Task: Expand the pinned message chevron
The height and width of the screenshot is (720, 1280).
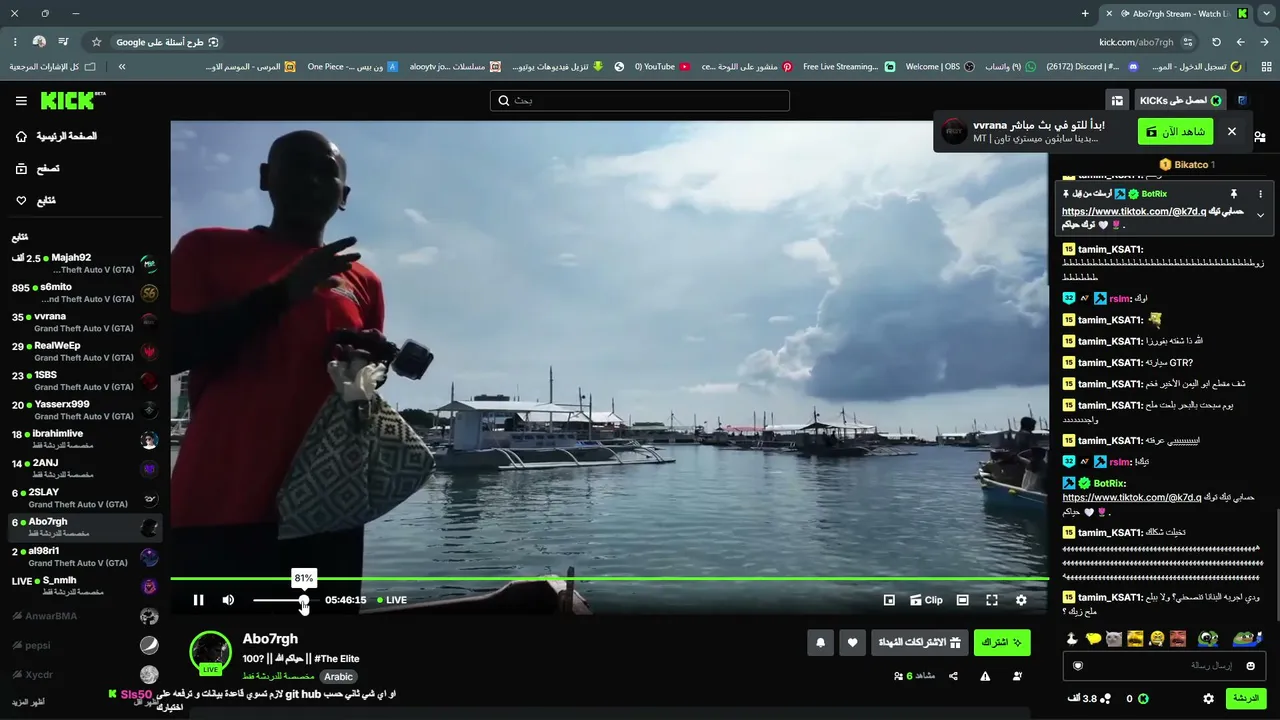Action: (x=1260, y=215)
